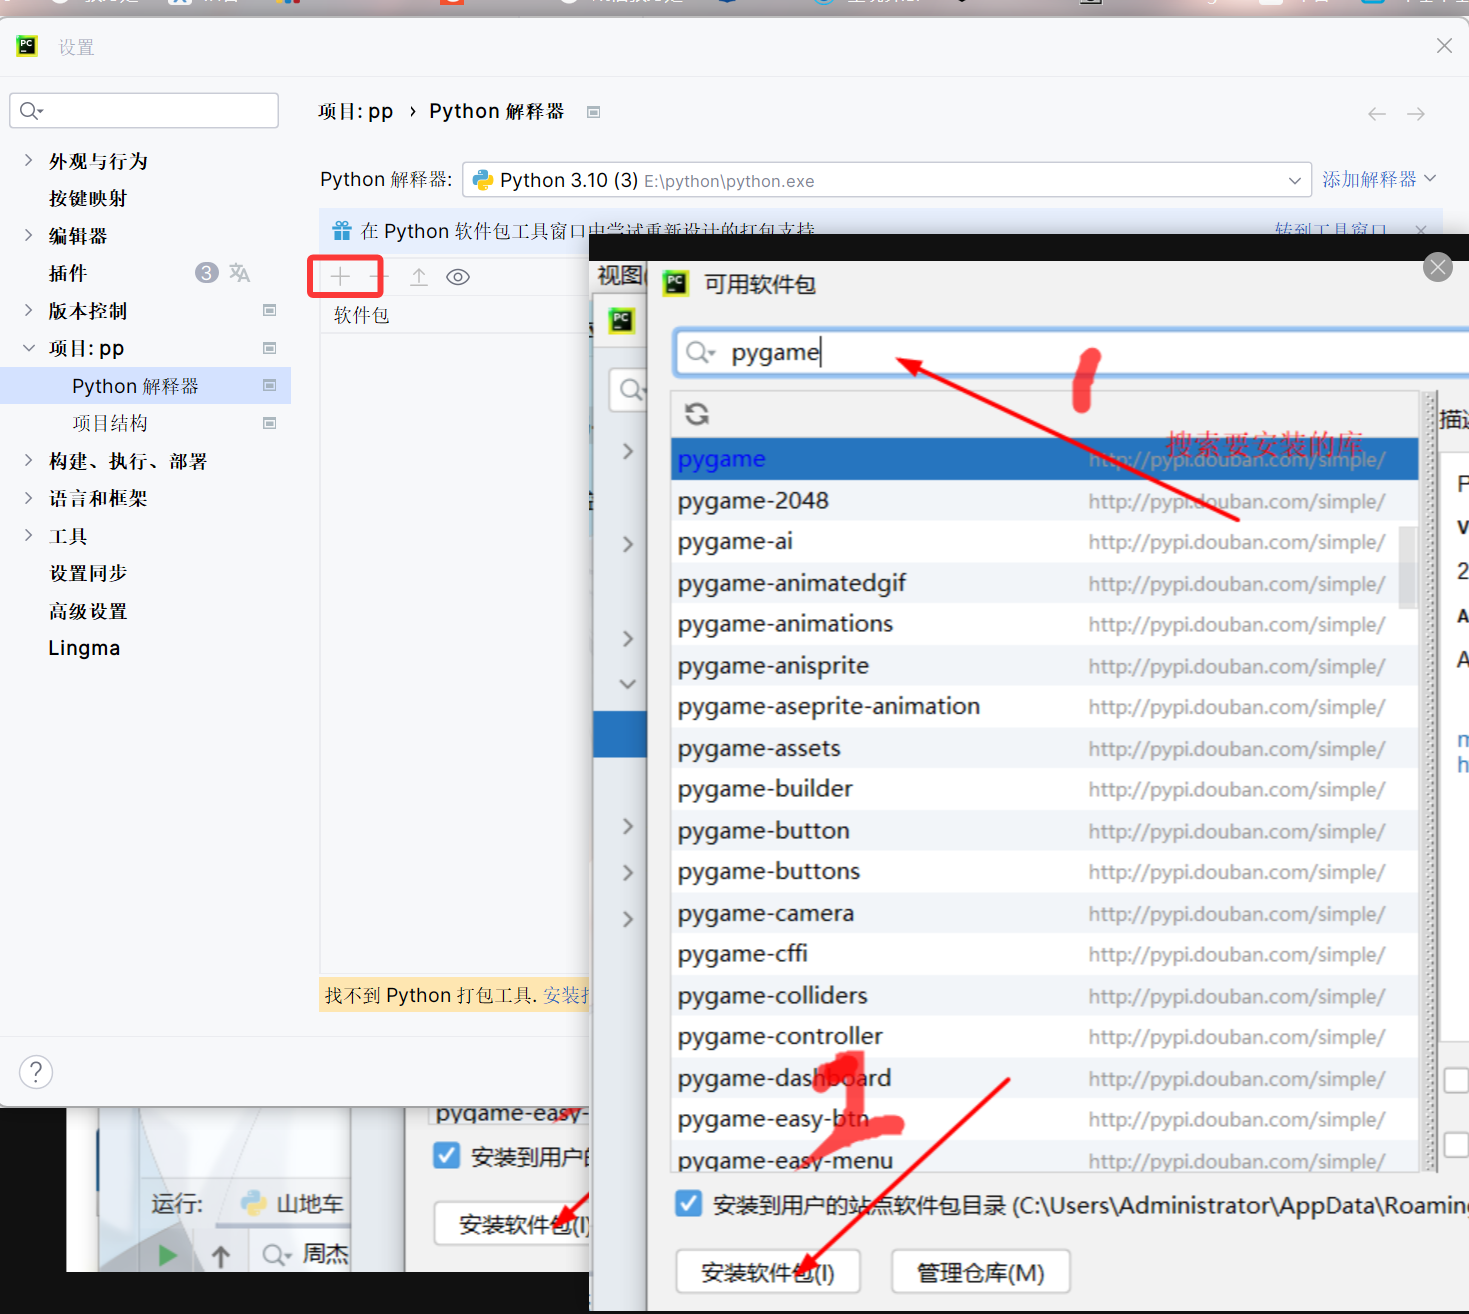
Task: Select the pygame-cffi package
Action: click(x=1044, y=954)
